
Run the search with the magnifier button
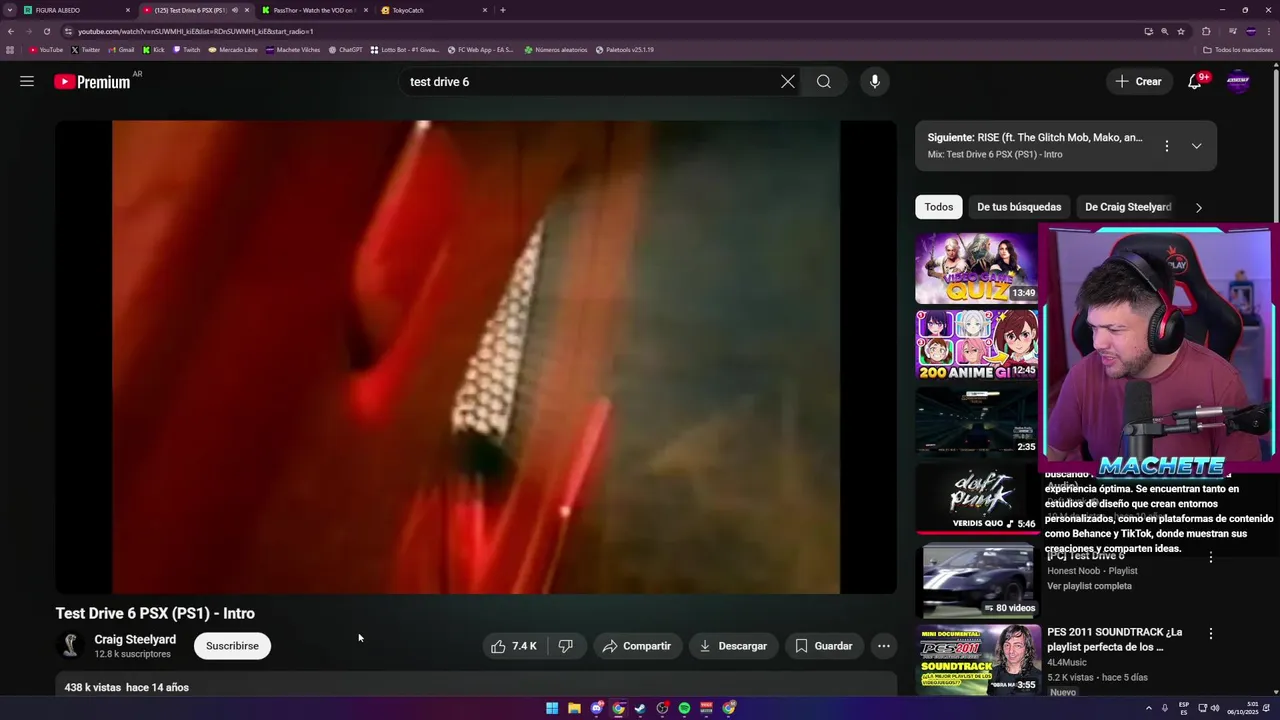[x=824, y=82]
